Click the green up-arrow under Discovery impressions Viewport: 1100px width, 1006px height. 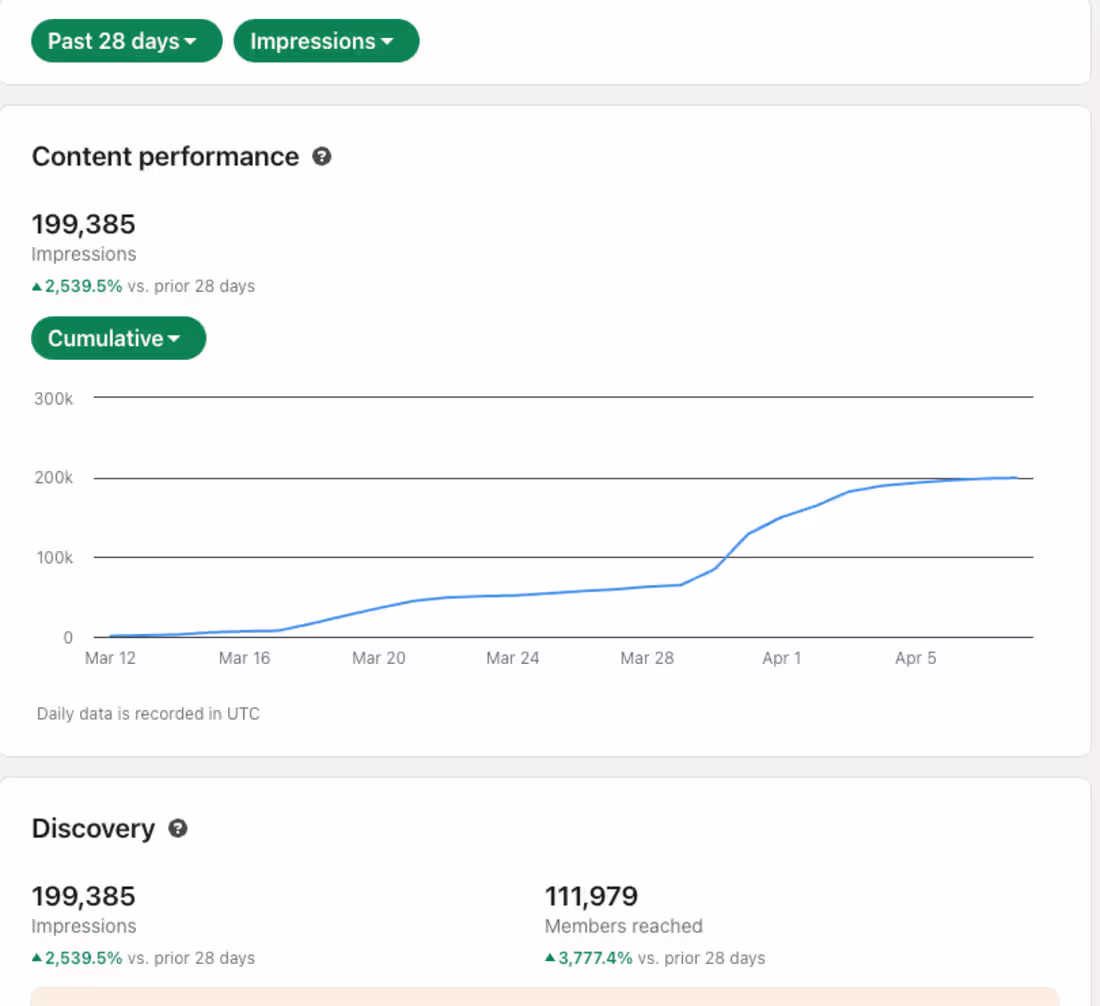coord(37,959)
